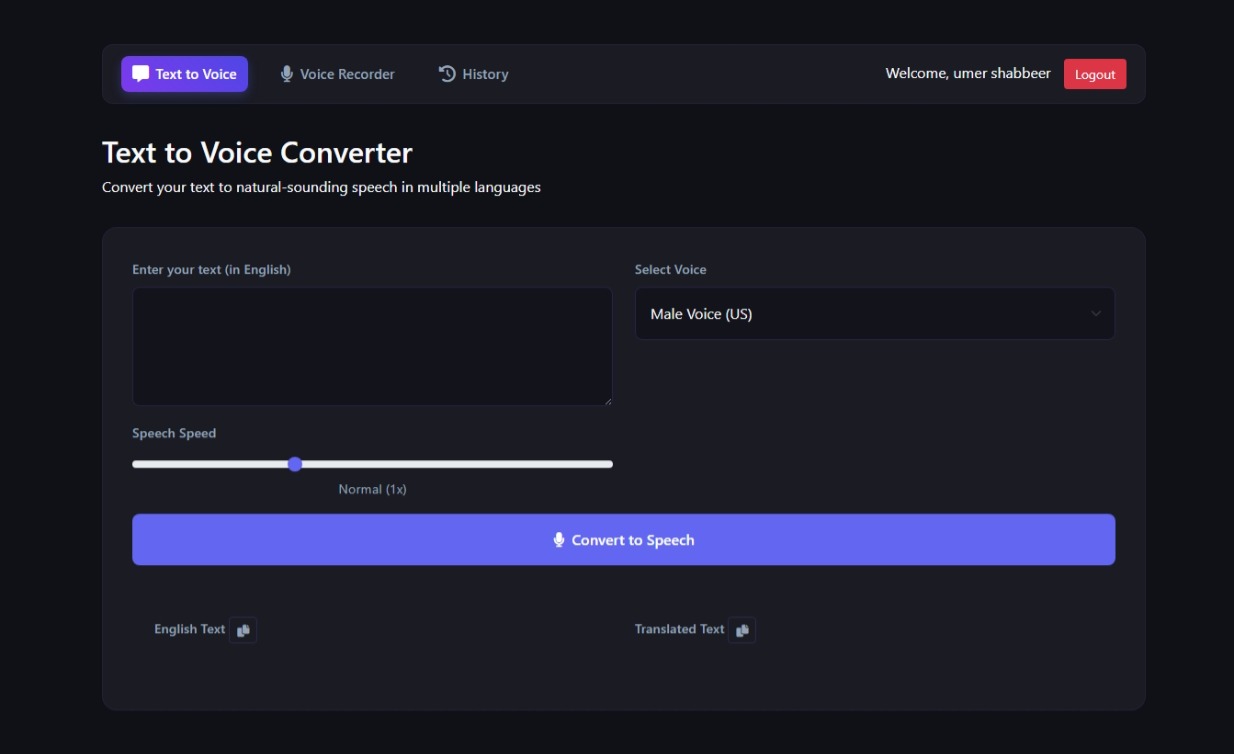Image resolution: width=1234 pixels, height=754 pixels.
Task: Click the Convert to Speech button
Action: tap(623, 540)
